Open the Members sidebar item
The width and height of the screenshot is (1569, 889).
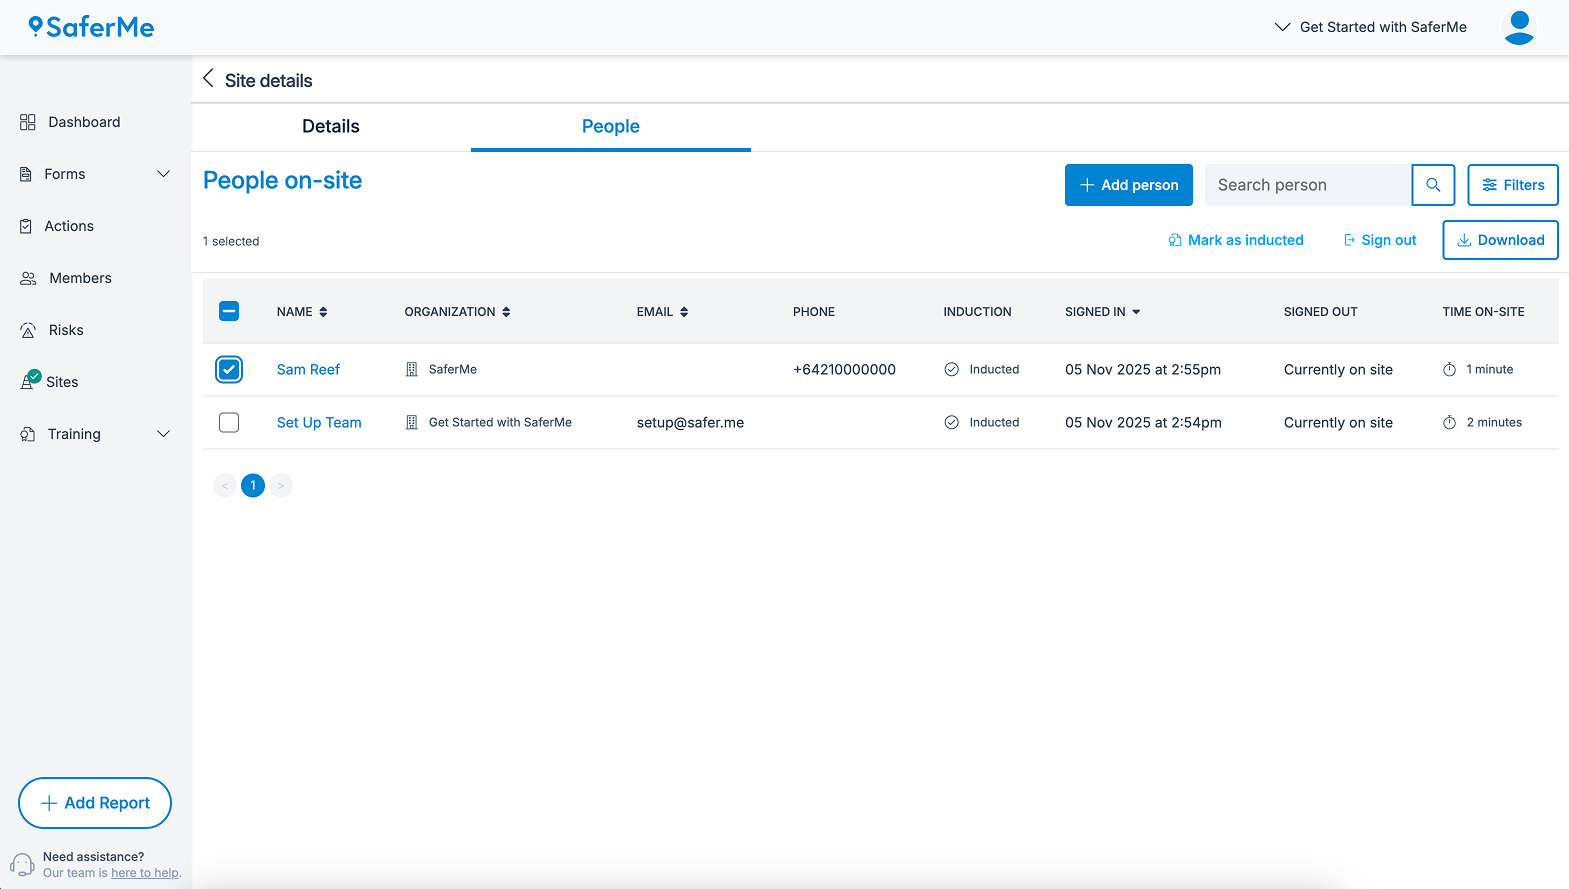(x=79, y=278)
